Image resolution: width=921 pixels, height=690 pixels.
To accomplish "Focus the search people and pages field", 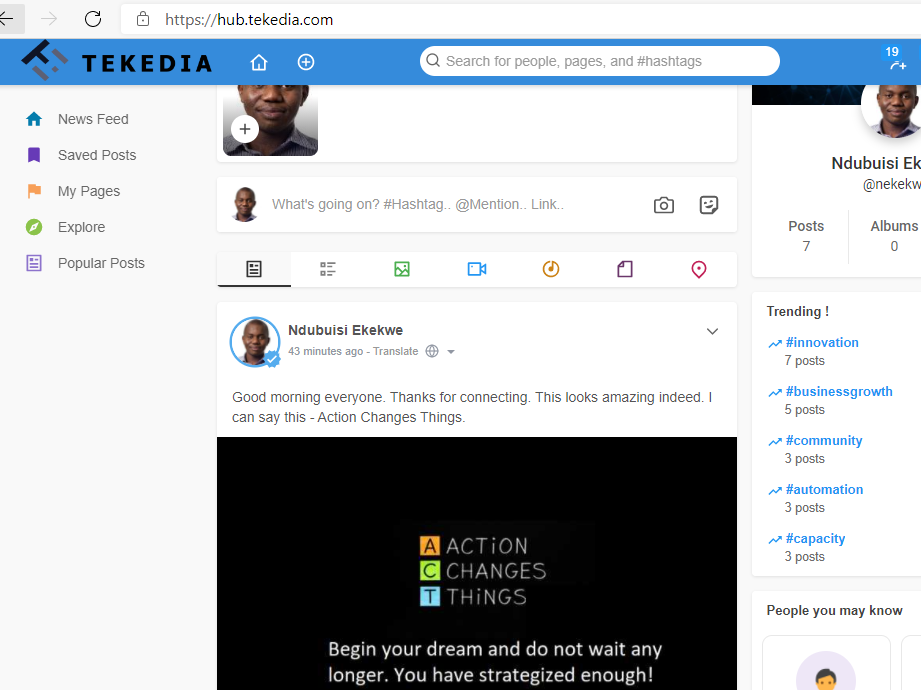I will pos(600,61).
